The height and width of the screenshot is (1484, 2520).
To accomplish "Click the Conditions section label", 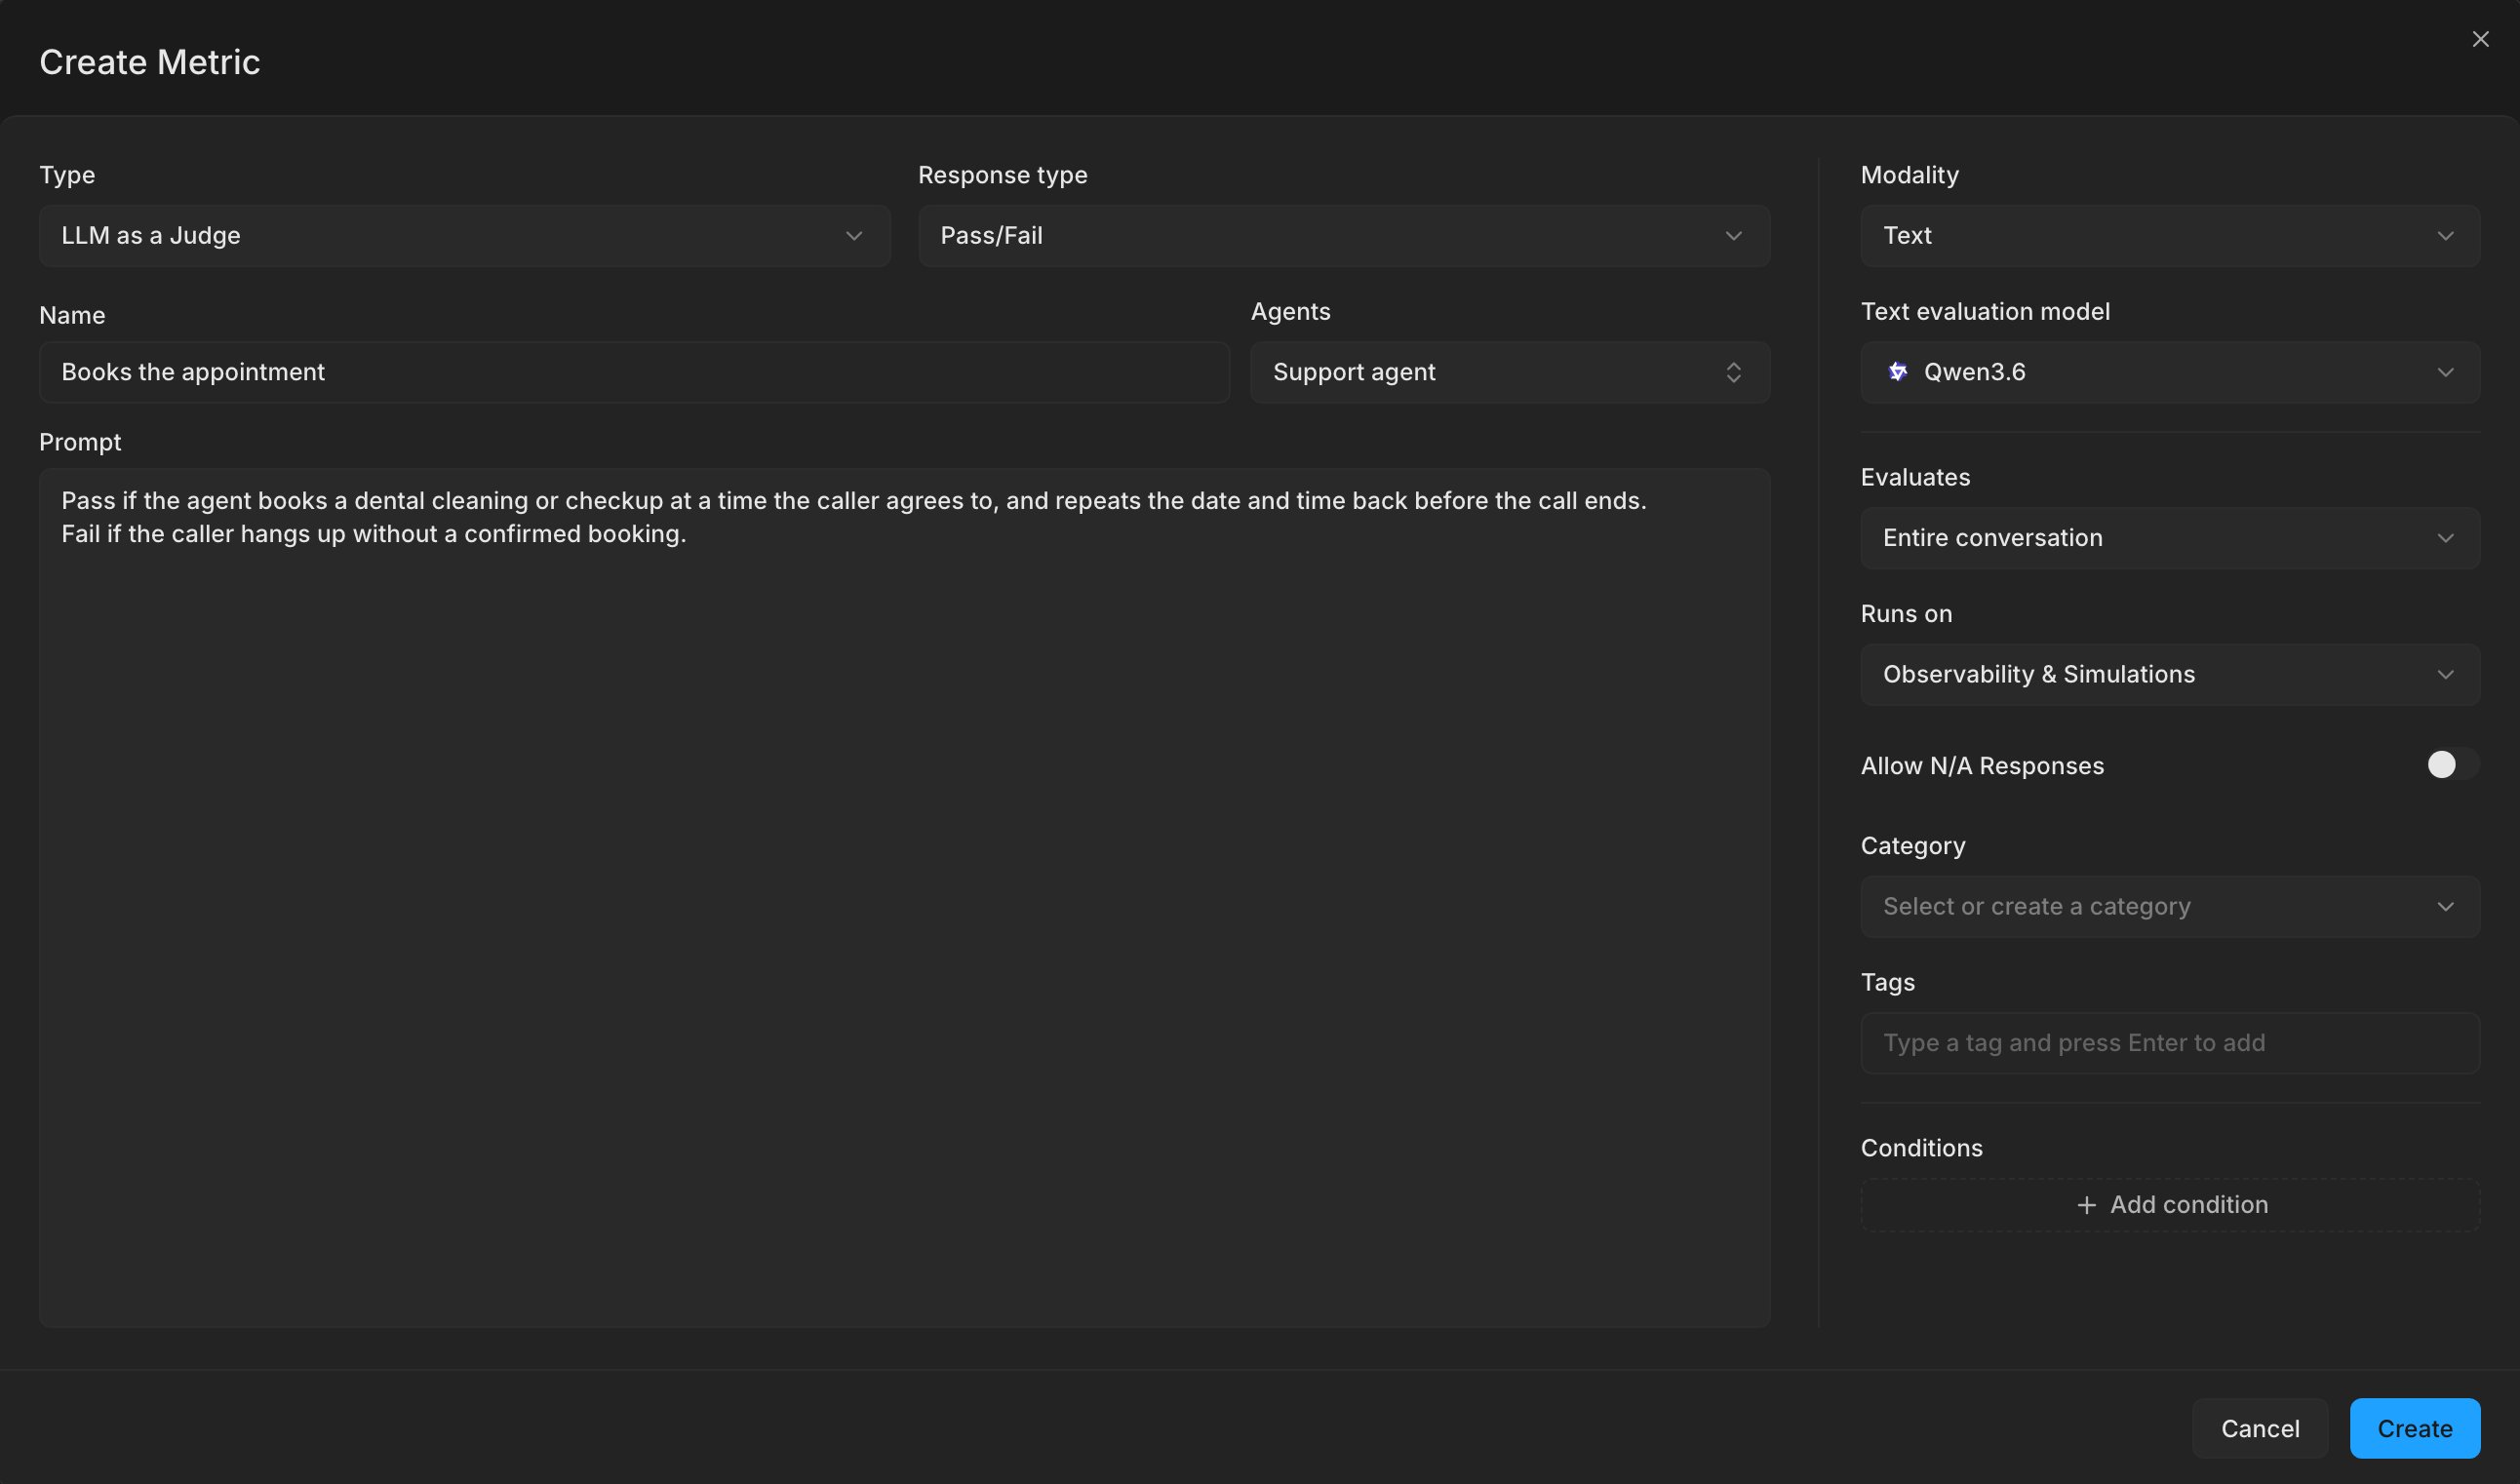I will click(1921, 1148).
